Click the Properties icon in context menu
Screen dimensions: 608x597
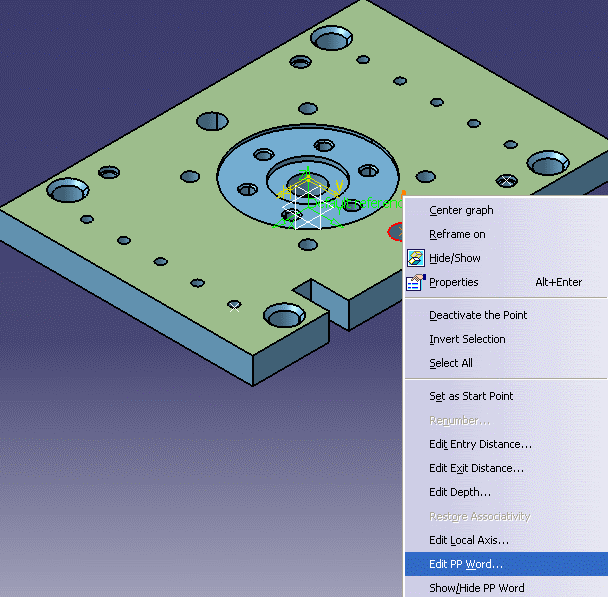416,282
